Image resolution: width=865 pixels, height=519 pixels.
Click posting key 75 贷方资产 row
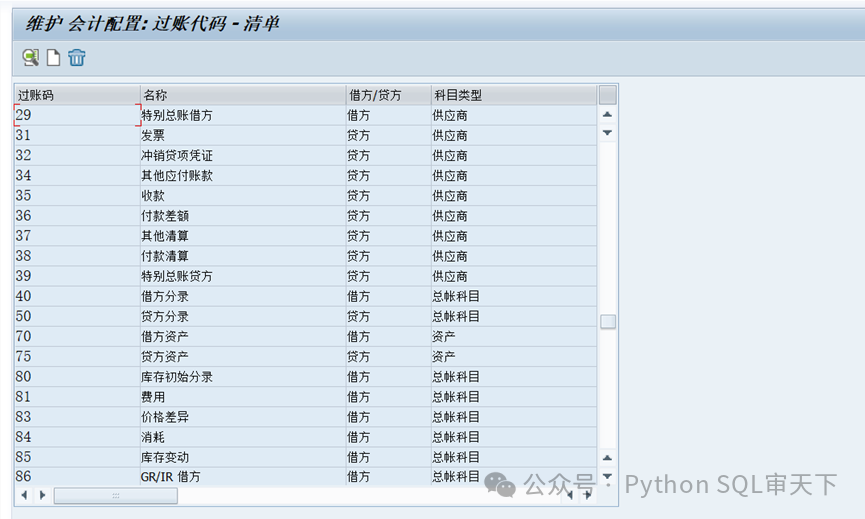tap(242, 357)
